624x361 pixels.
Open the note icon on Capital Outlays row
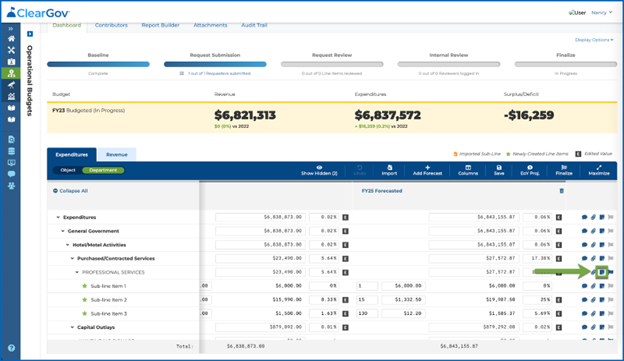pyautogui.click(x=602, y=327)
